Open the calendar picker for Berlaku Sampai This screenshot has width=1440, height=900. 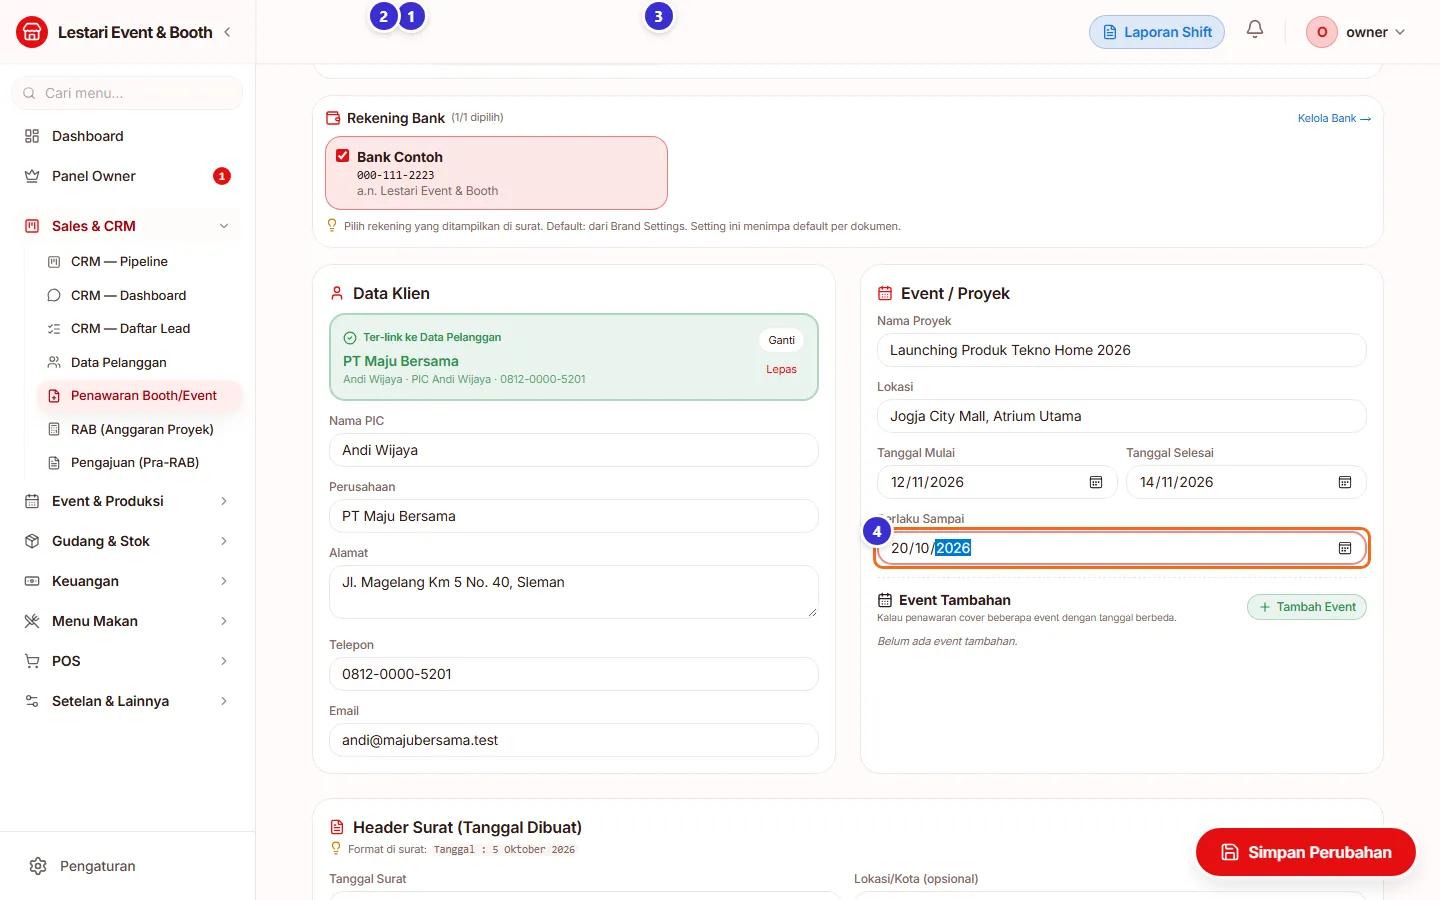pos(1345,548)
